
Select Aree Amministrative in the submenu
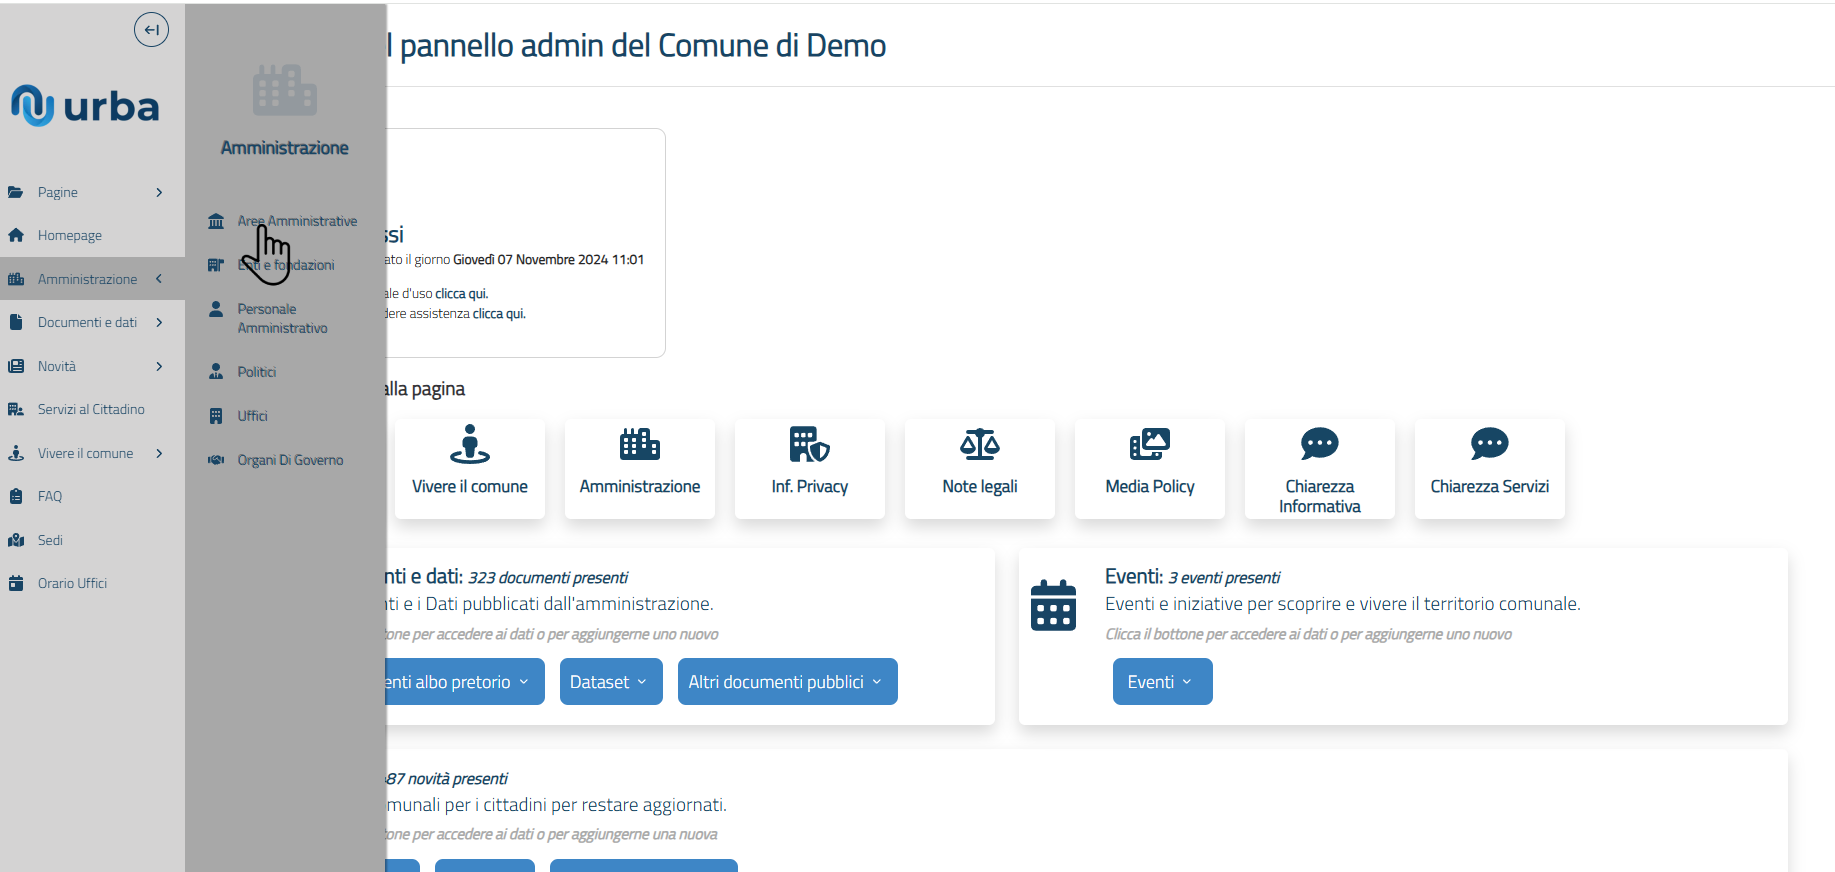297,221
